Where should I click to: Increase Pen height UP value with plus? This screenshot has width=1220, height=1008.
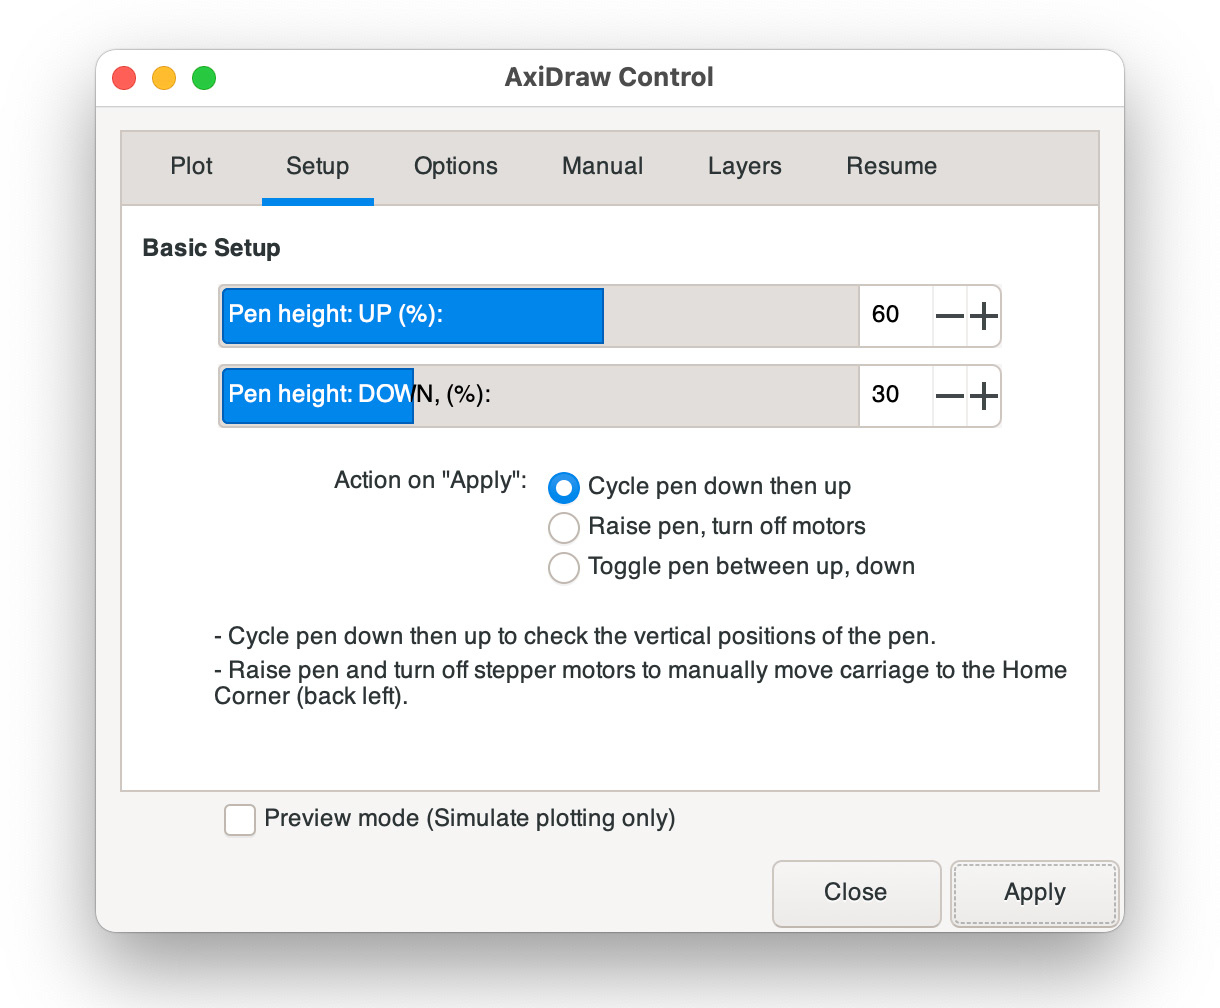(984, 316)
